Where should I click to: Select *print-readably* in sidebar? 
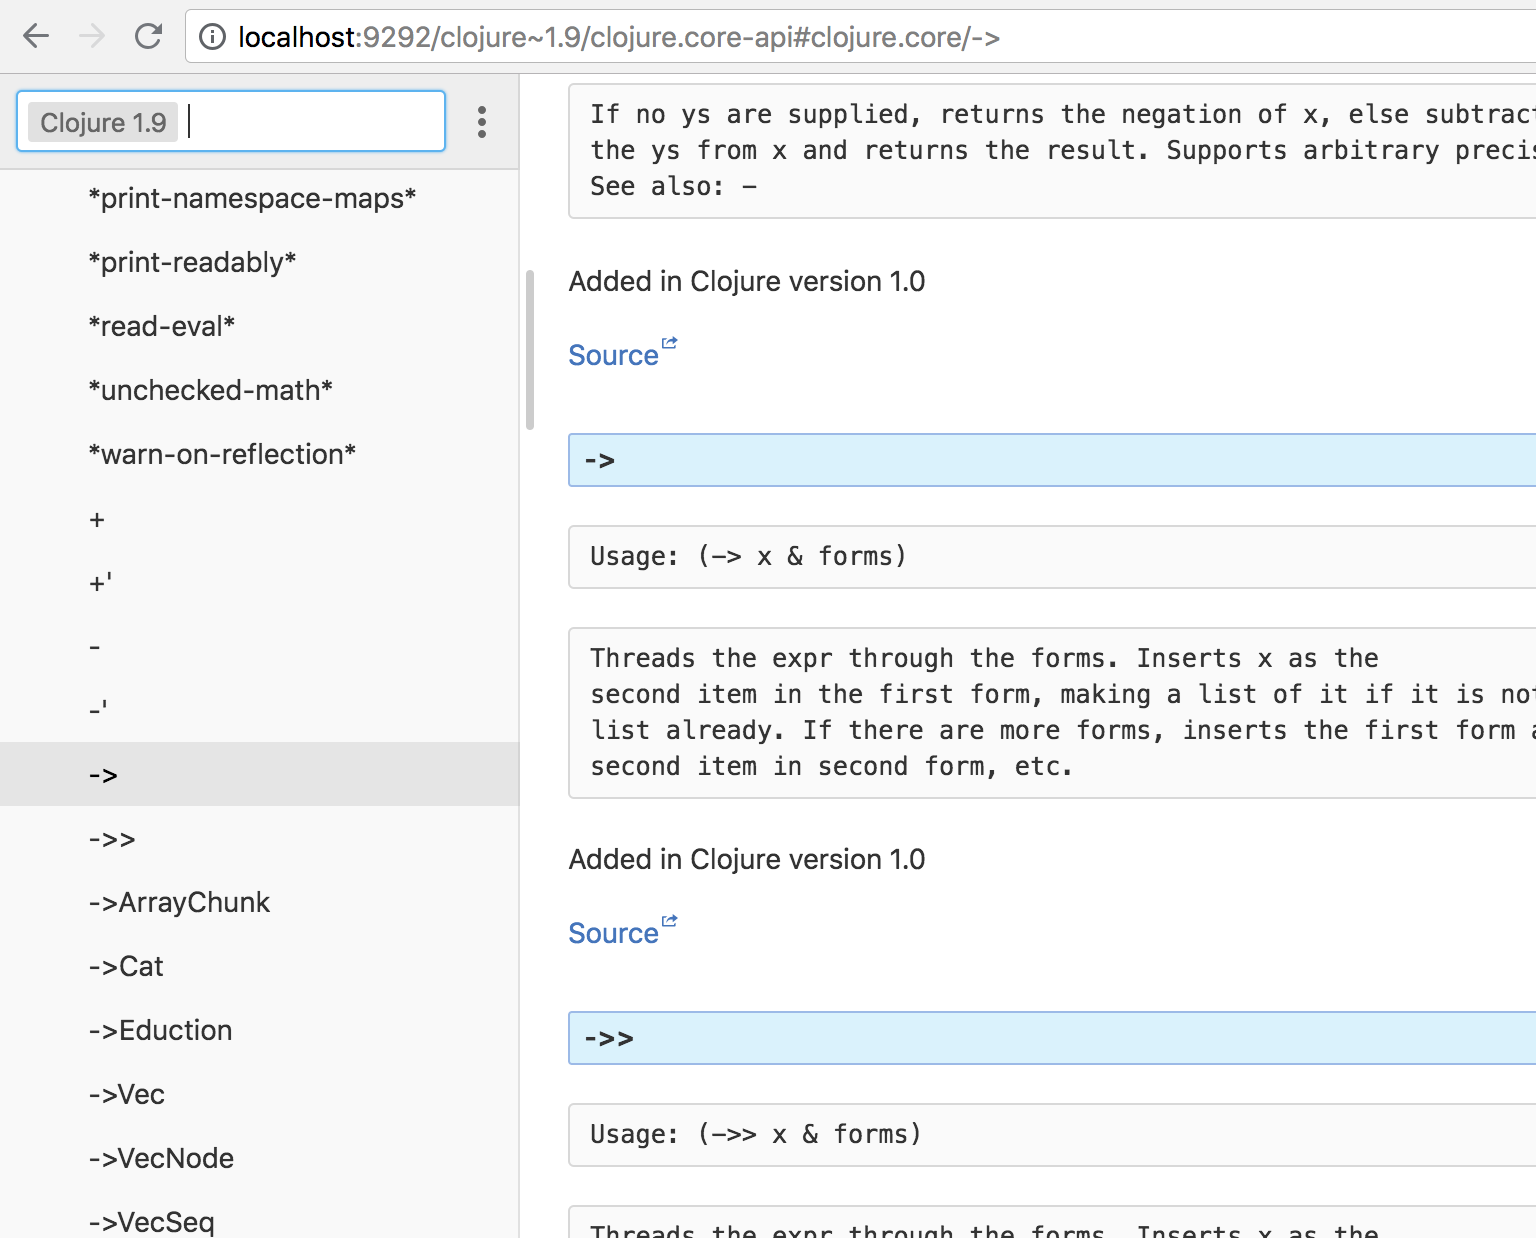point(259,262)
